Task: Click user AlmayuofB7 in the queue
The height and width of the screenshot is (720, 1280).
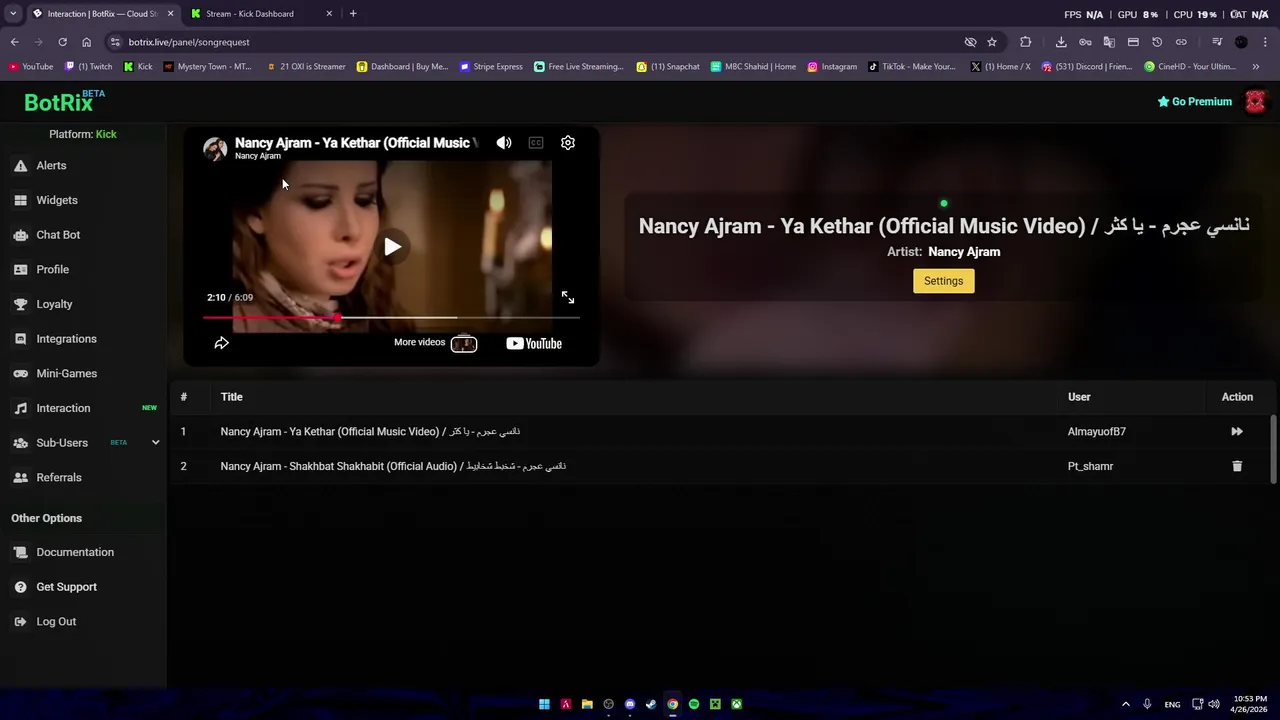Action: [1096, 432]
